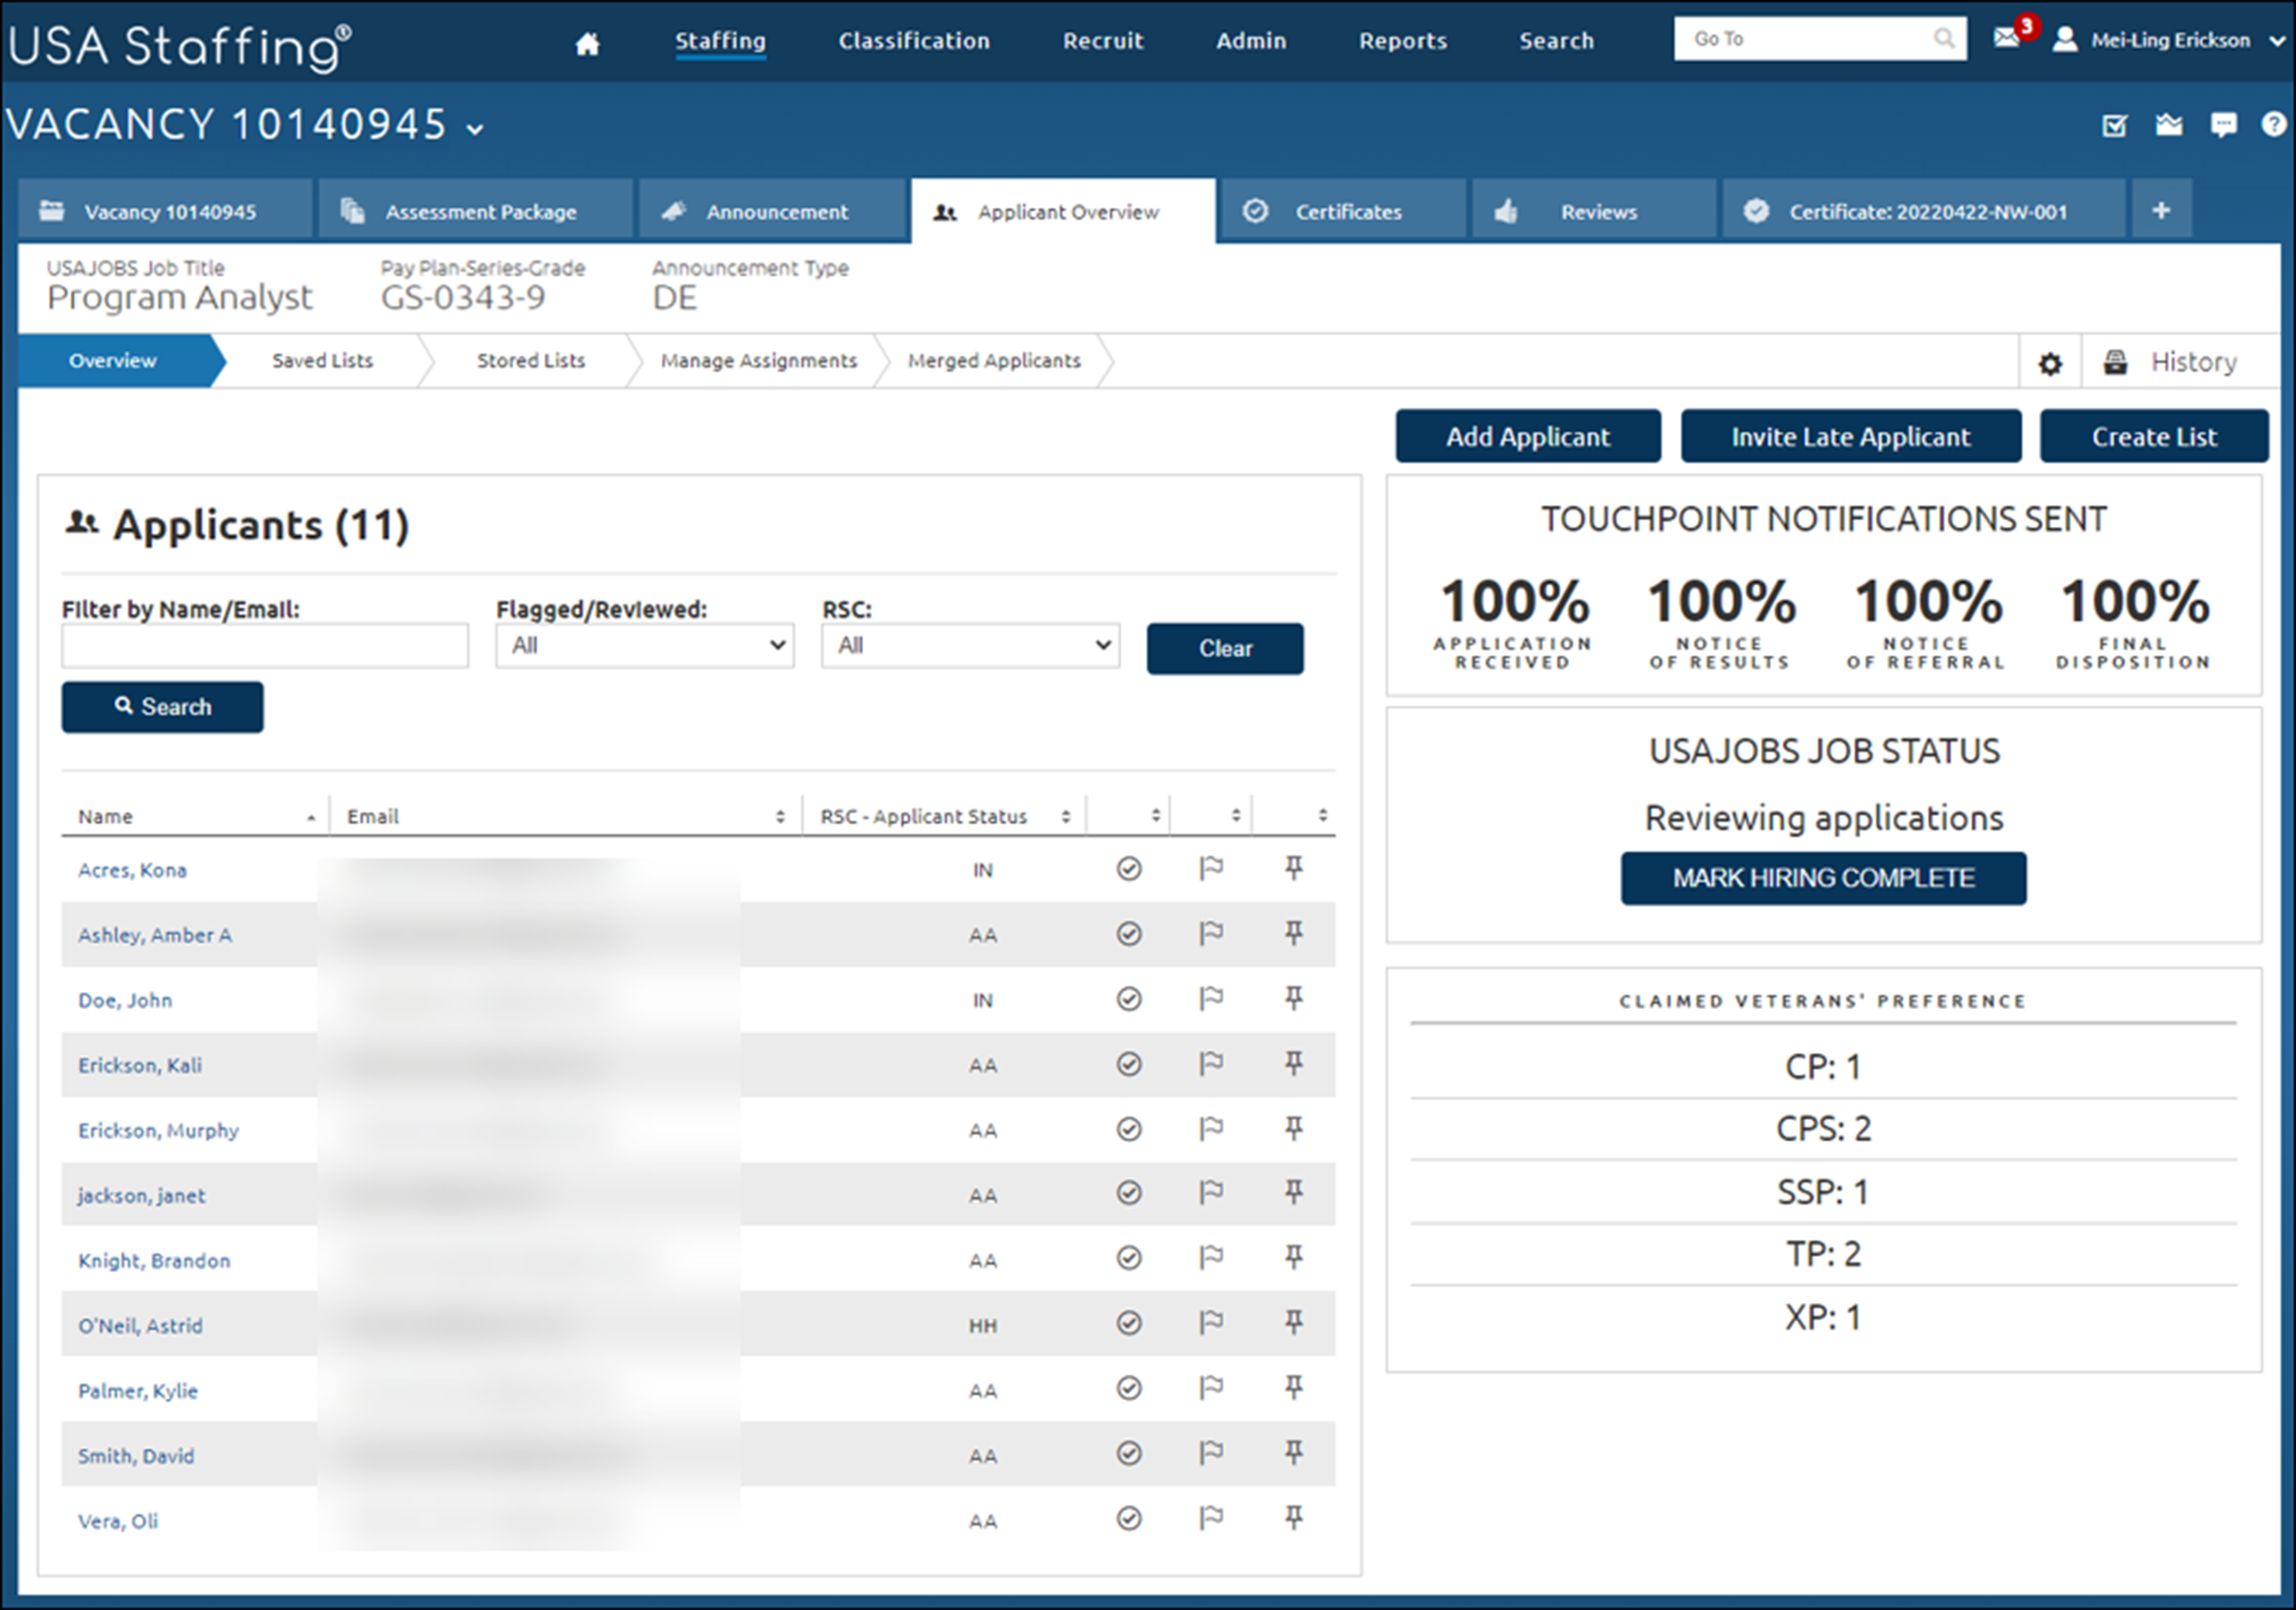Open Certificate: 20220422-NW-001 tab
Image resolution: width=2296 pixels, height=1610 pixels.
click(1923, 211)
